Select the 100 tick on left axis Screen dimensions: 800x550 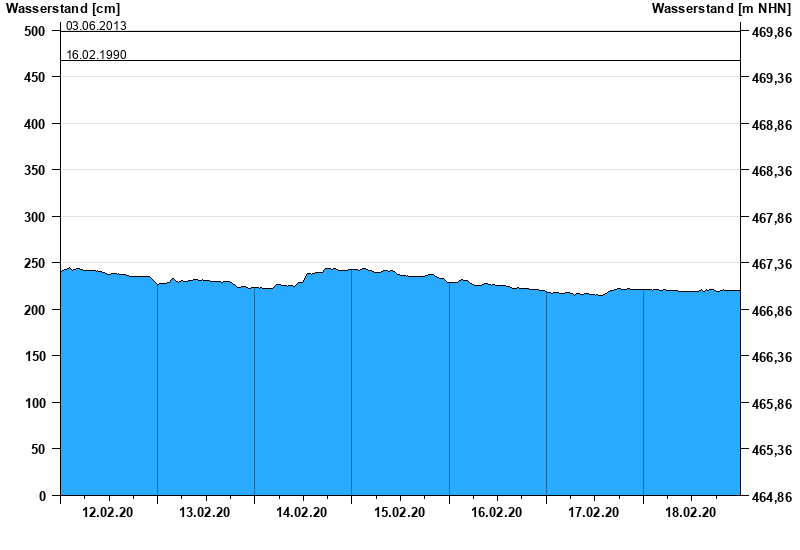pyautogui.click(x=35, y=403)
